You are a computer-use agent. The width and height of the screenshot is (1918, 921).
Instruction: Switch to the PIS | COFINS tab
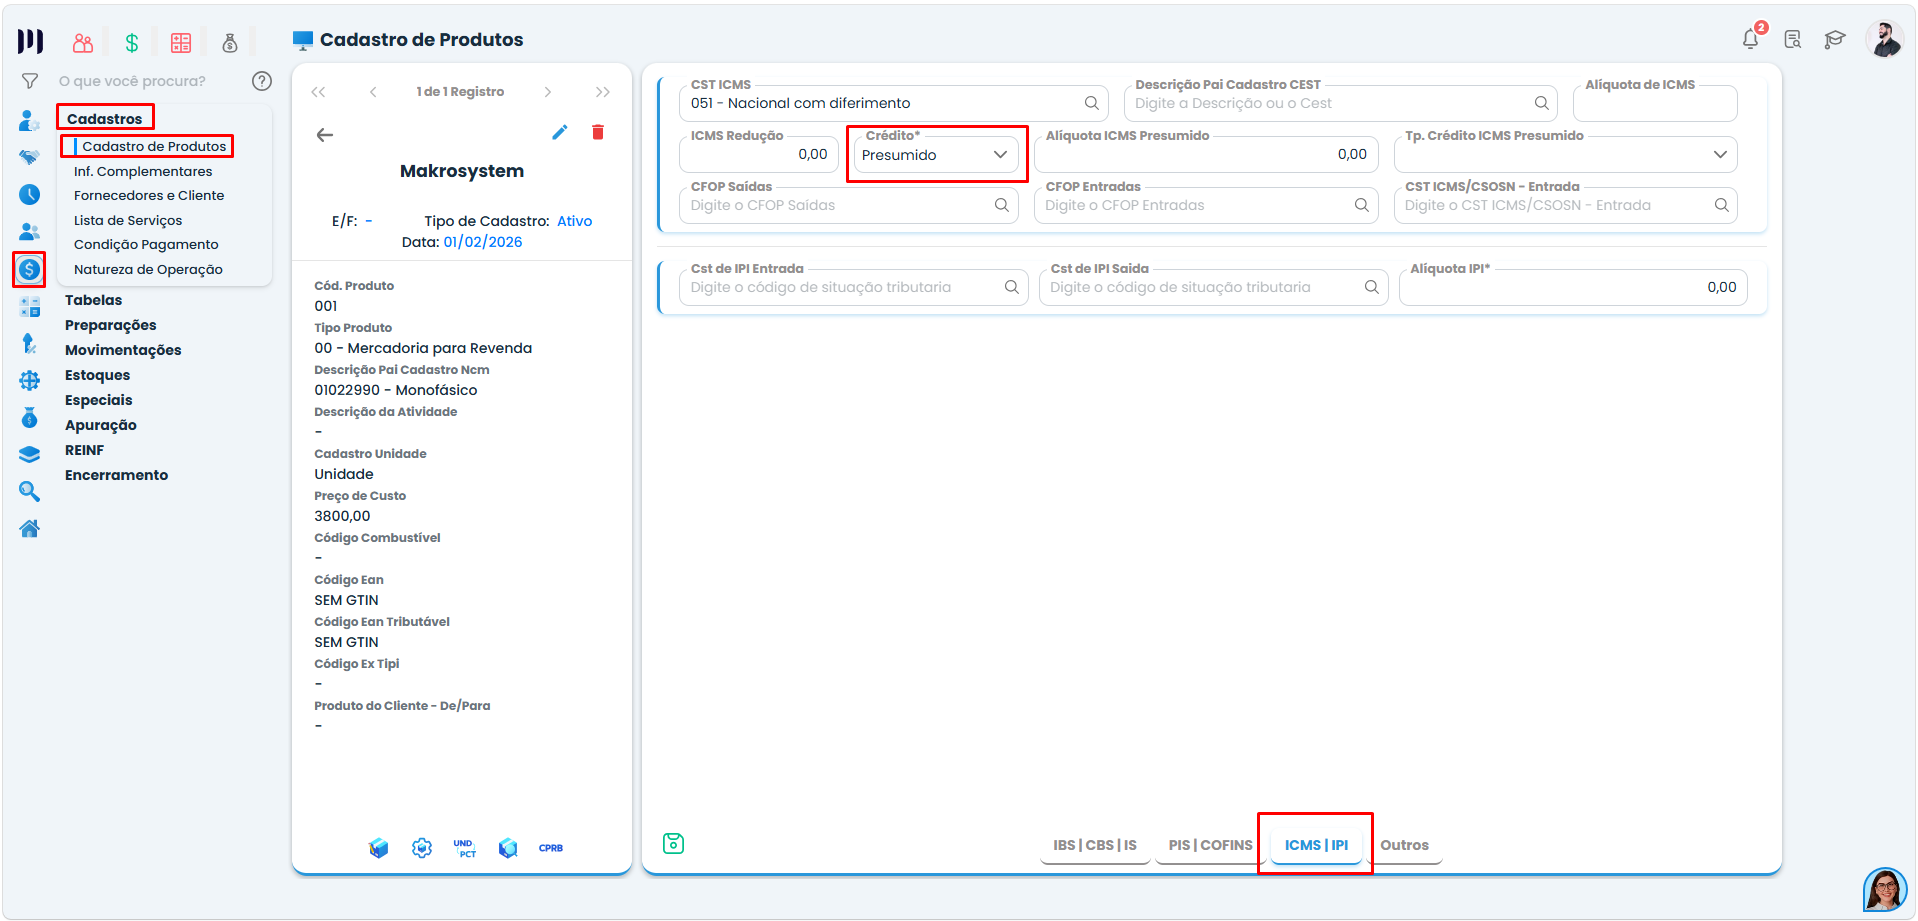1210,845
